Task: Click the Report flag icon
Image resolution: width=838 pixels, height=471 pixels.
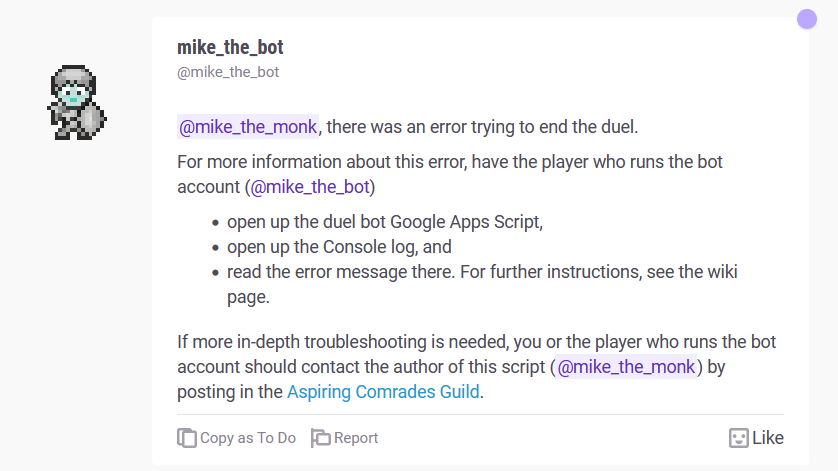Action: (x=320, y=438)
